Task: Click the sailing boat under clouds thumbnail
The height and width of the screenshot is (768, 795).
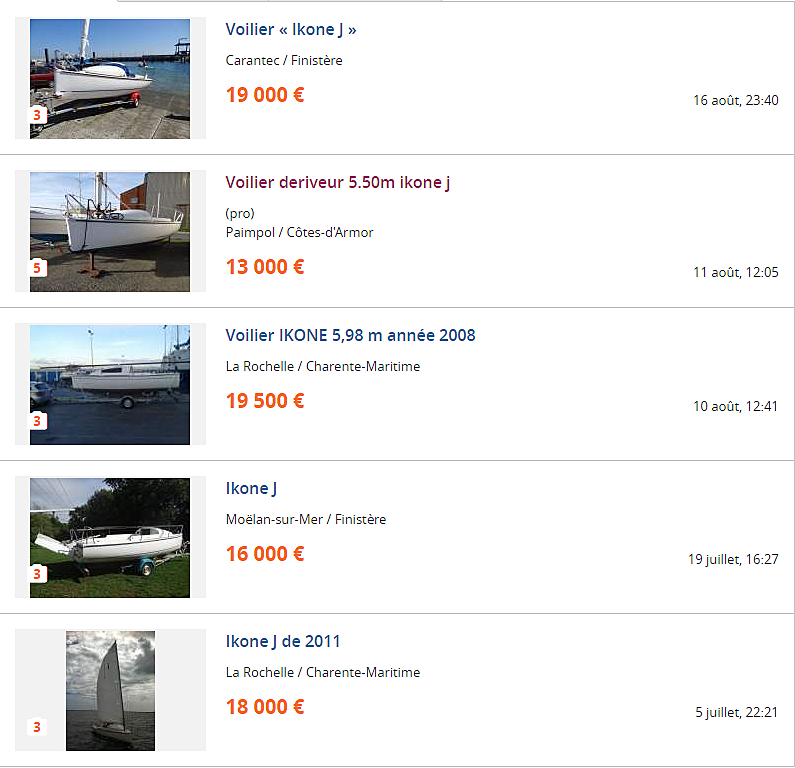Action: pos(111,691)
